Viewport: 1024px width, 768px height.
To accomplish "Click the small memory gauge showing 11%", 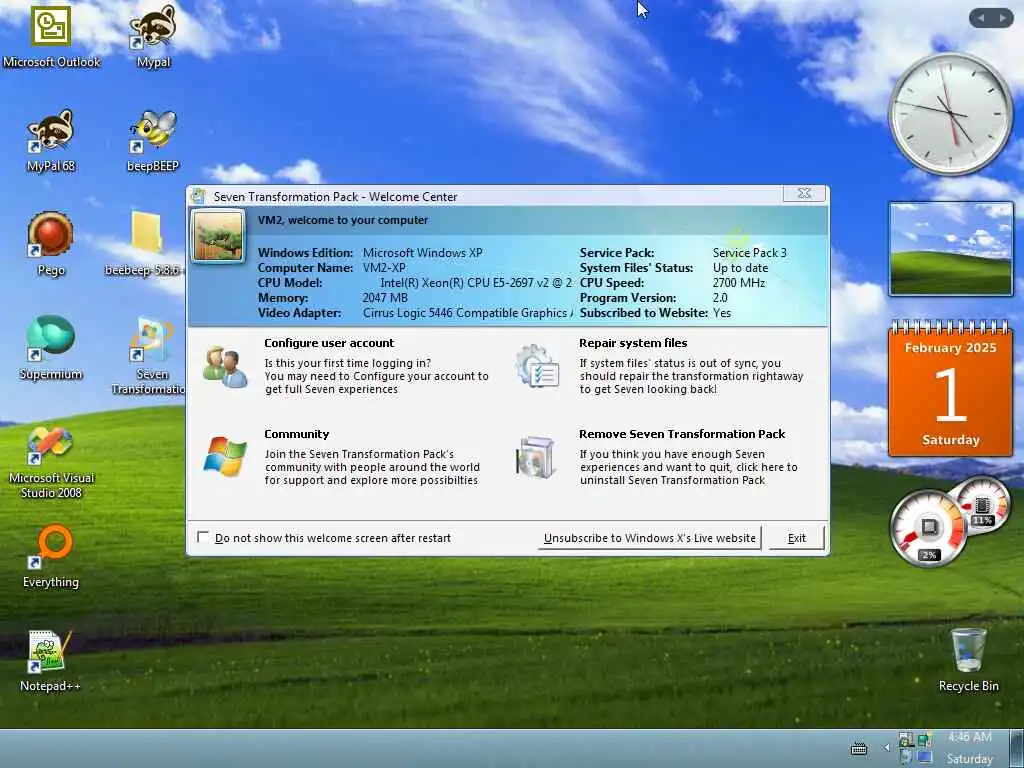I will pyautogui.click(x=982, y=506).
